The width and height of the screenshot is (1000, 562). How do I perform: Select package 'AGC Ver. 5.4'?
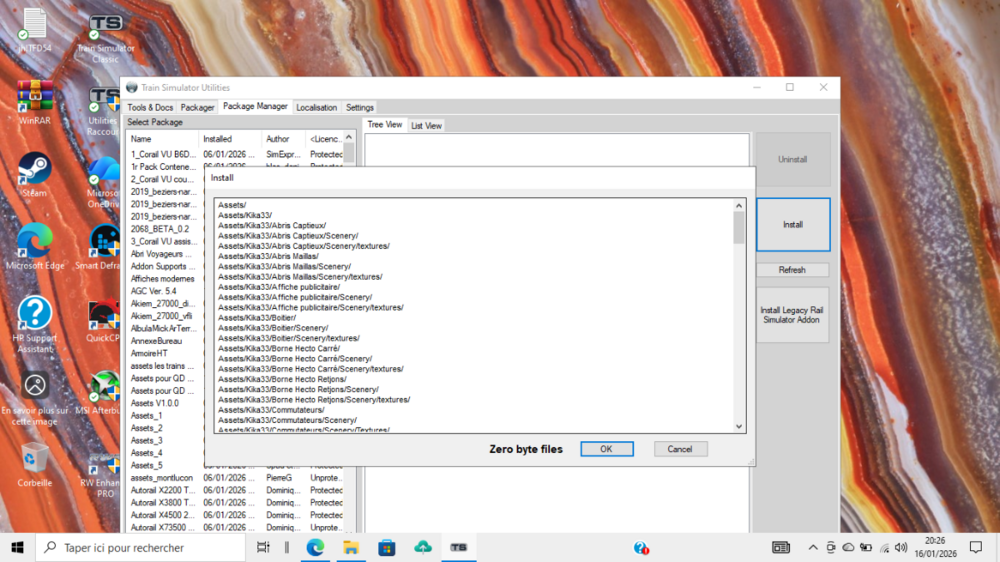[154, 291]
